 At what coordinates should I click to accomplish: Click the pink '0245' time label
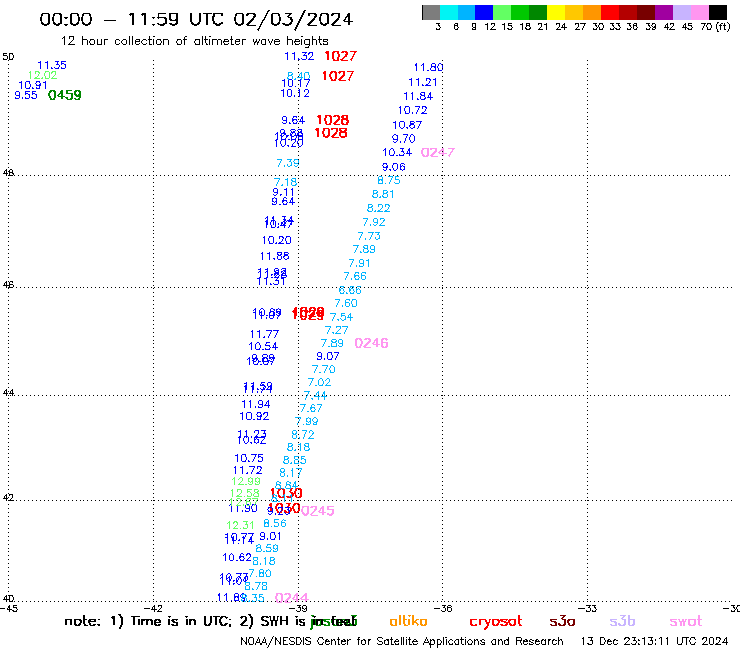click(x=318, y=511)
